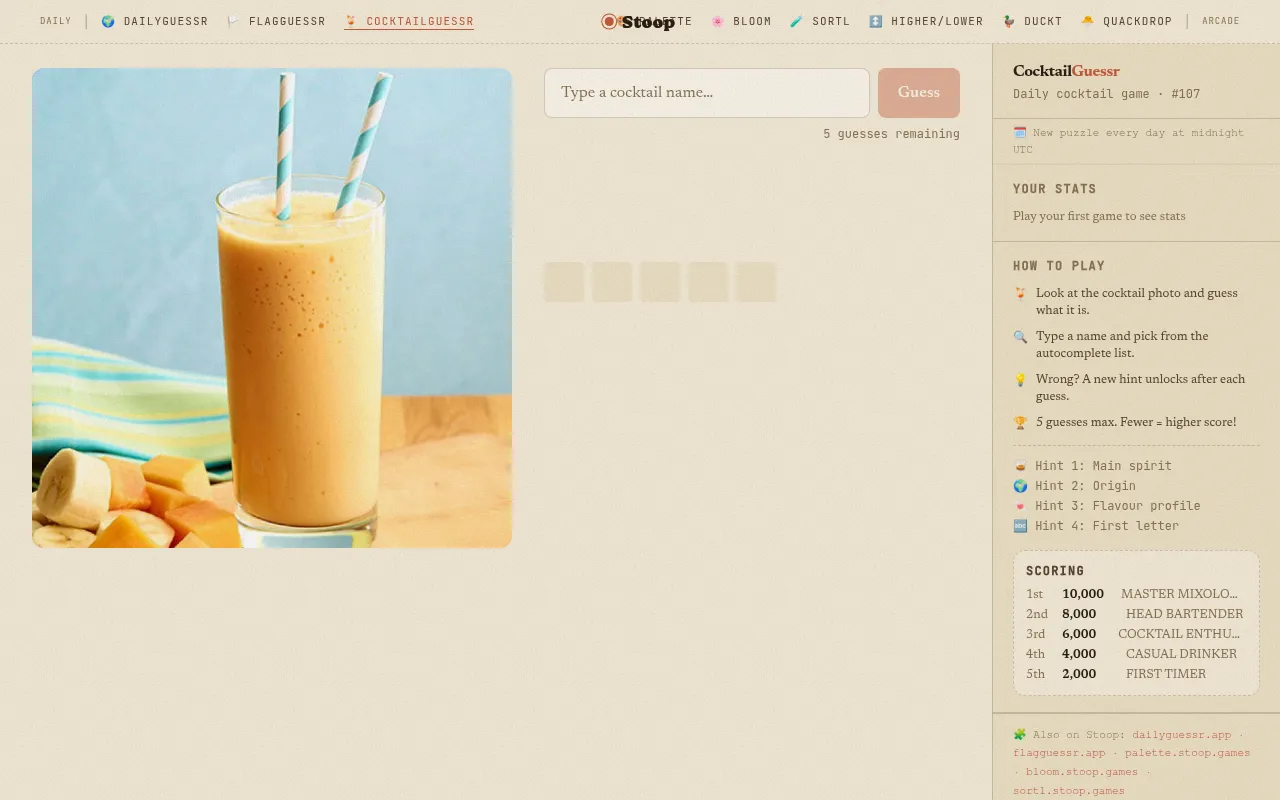Click the HEAD BARTENDER rank label
The width and height of the screenshot is (1280, 800).
pos(1185,614)
